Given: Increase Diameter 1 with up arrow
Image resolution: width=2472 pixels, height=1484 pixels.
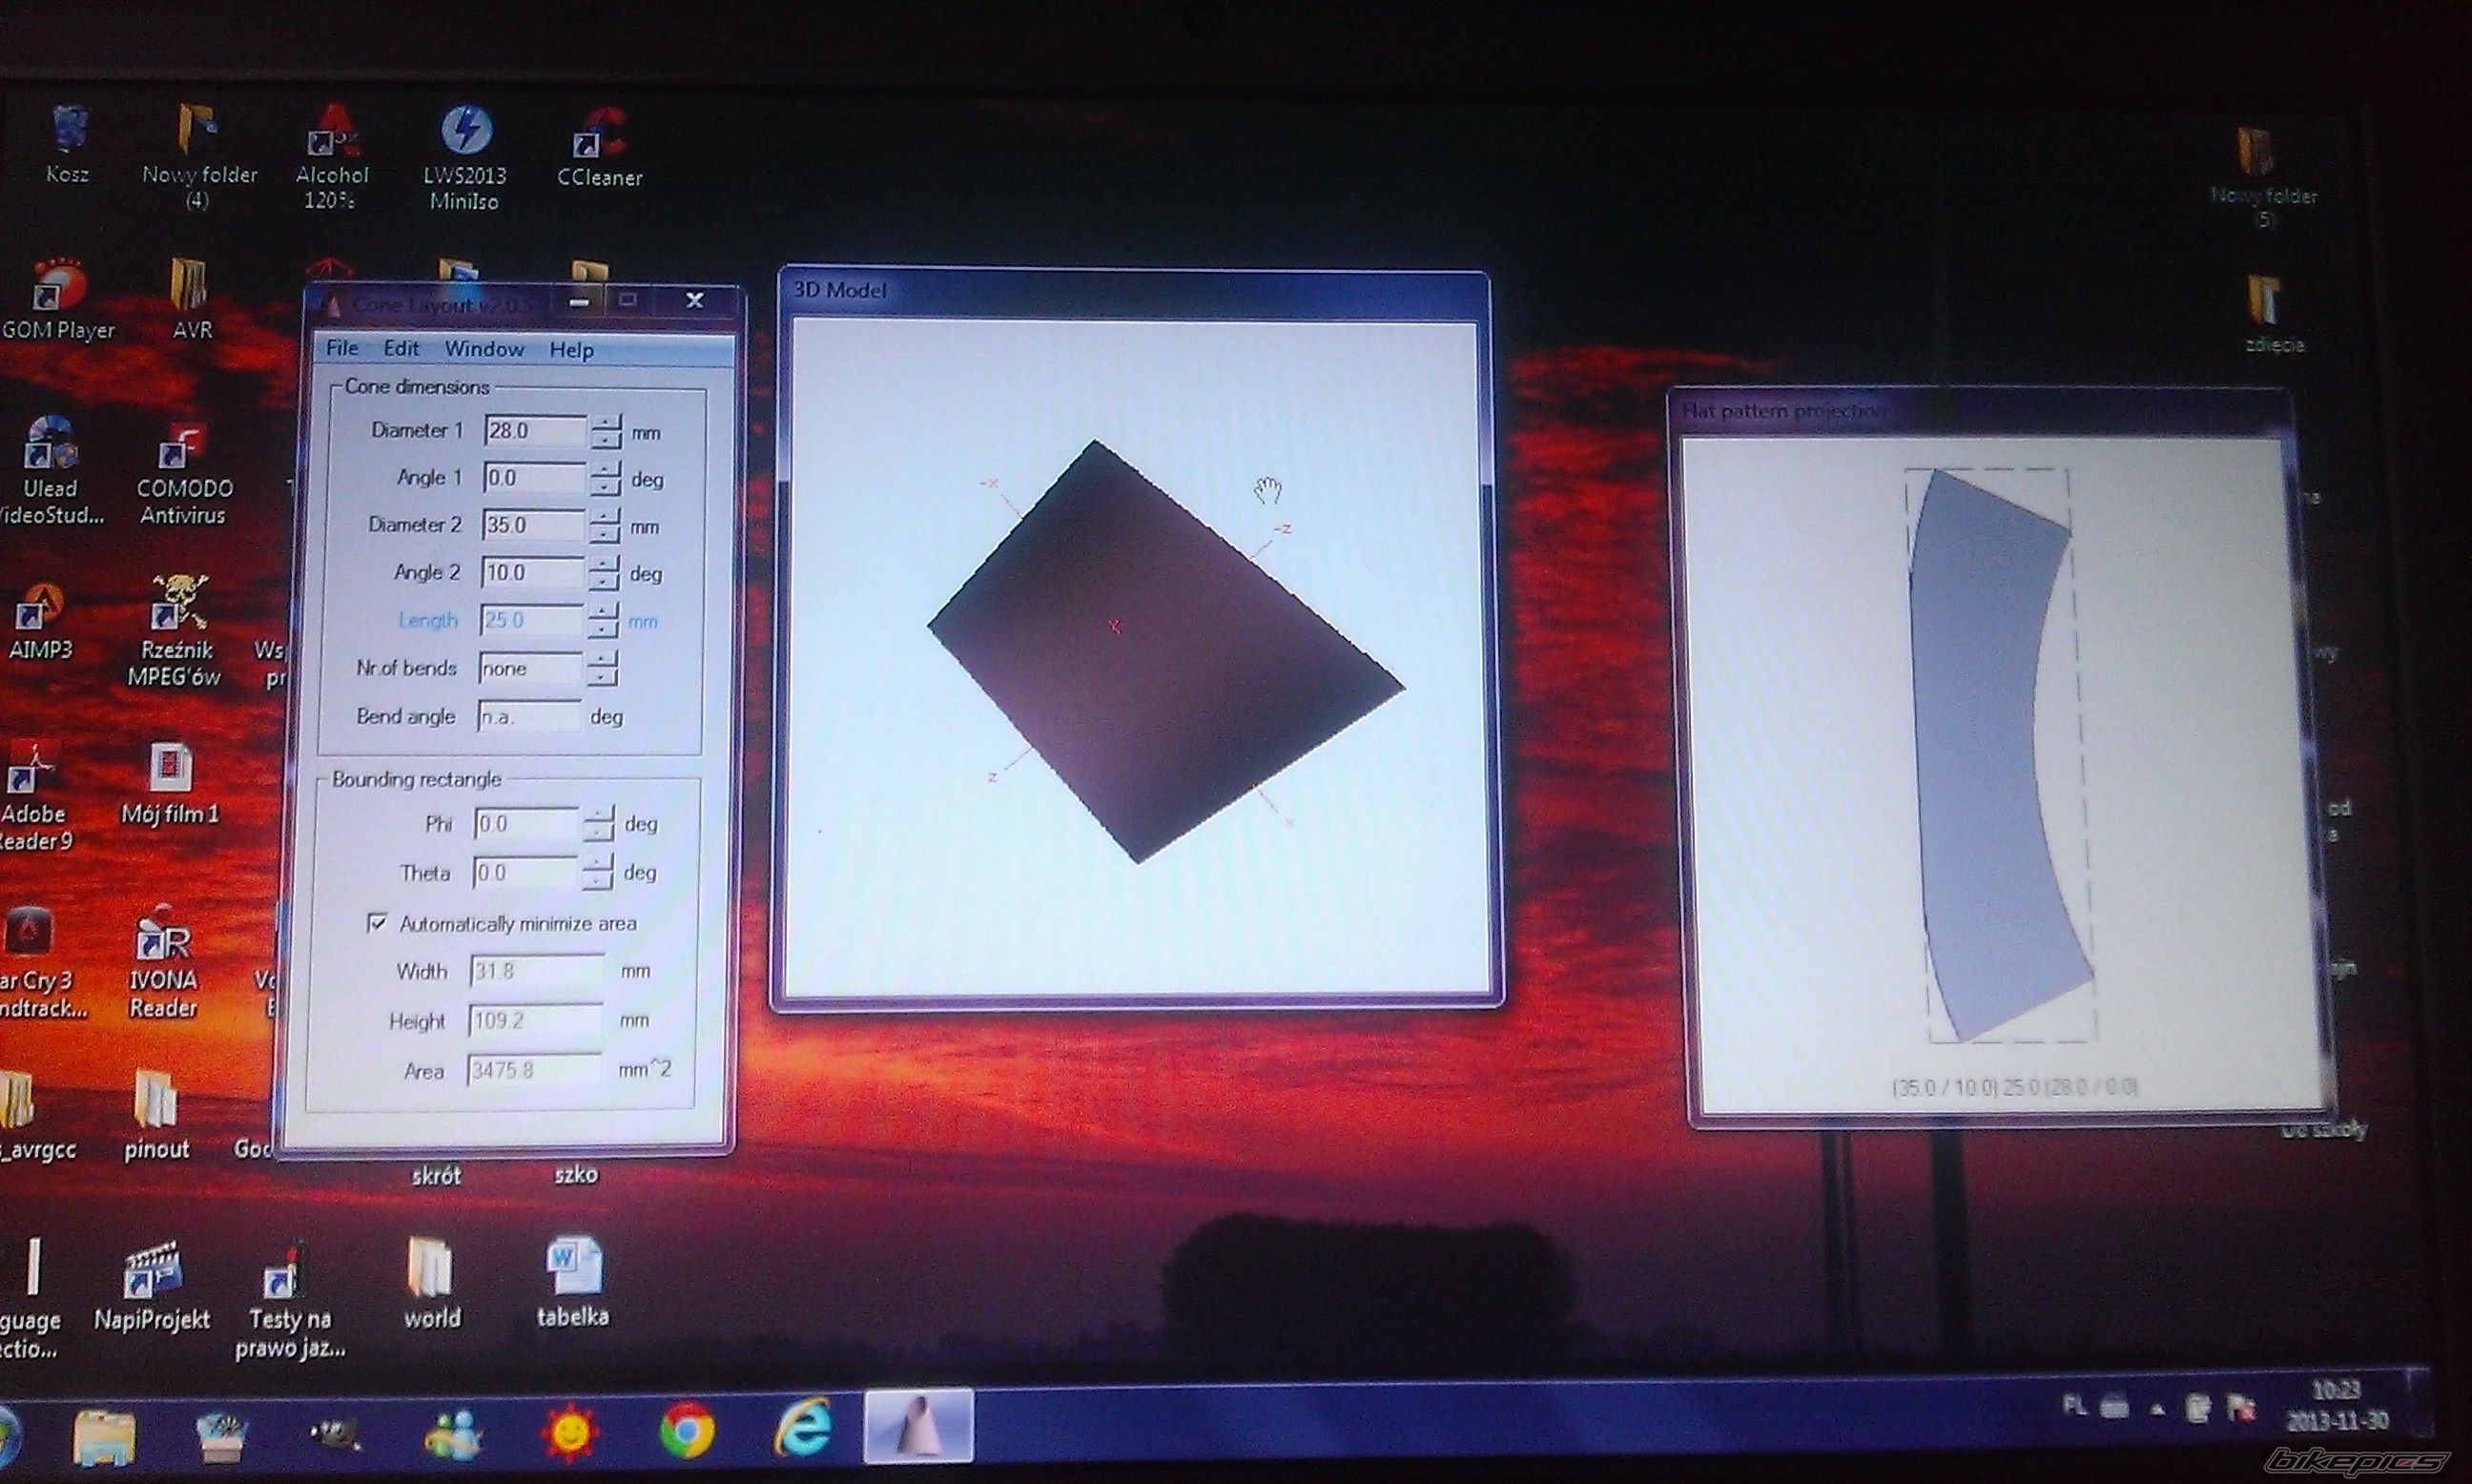Looking at the screenshot, I should [x=606, y=422].
